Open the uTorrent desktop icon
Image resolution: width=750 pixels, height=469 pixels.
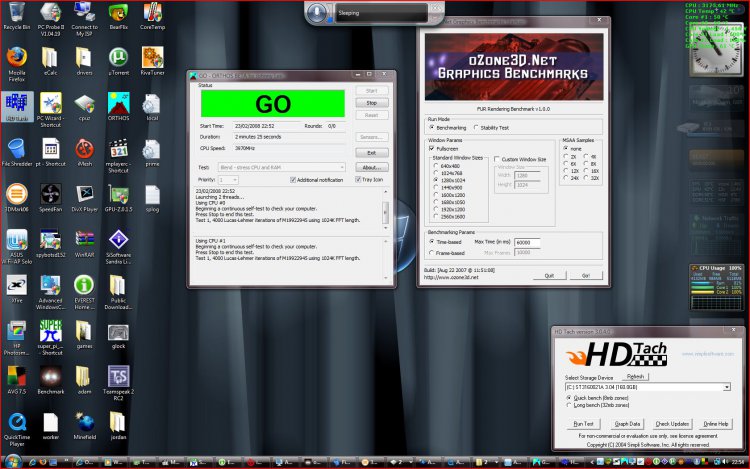coord(118,61)
